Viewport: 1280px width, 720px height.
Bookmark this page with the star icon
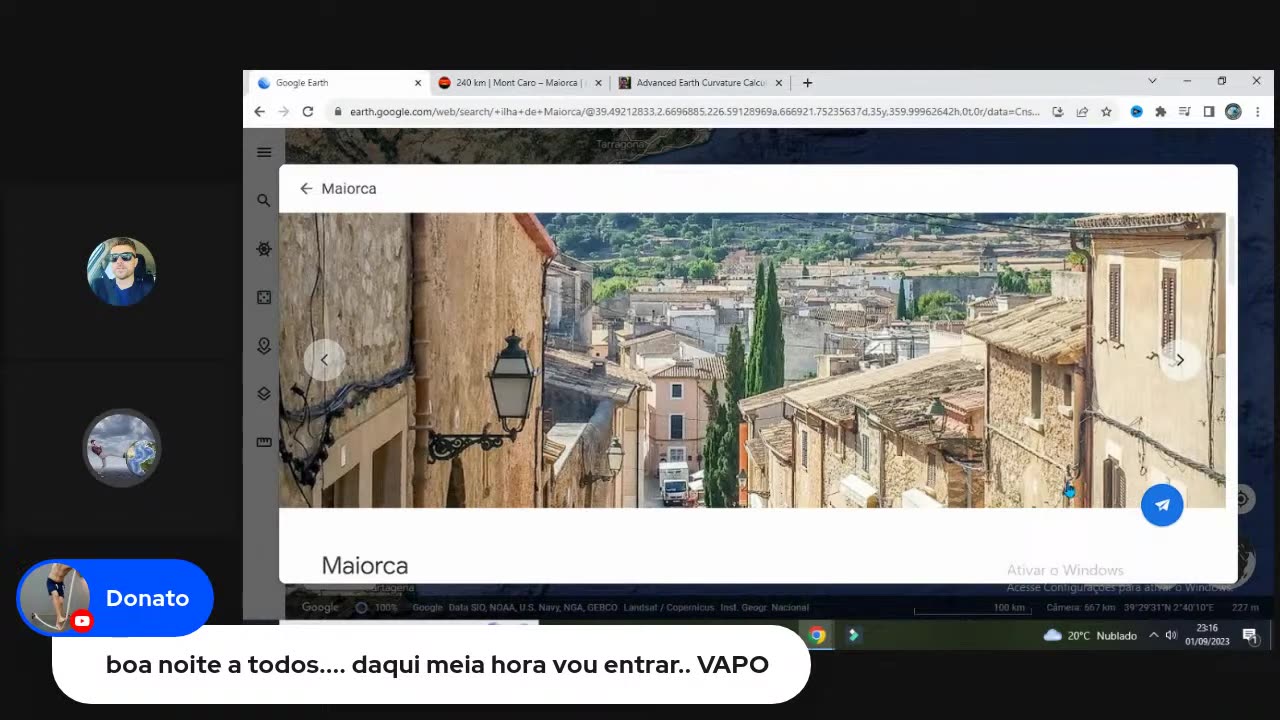point(1106,112)
